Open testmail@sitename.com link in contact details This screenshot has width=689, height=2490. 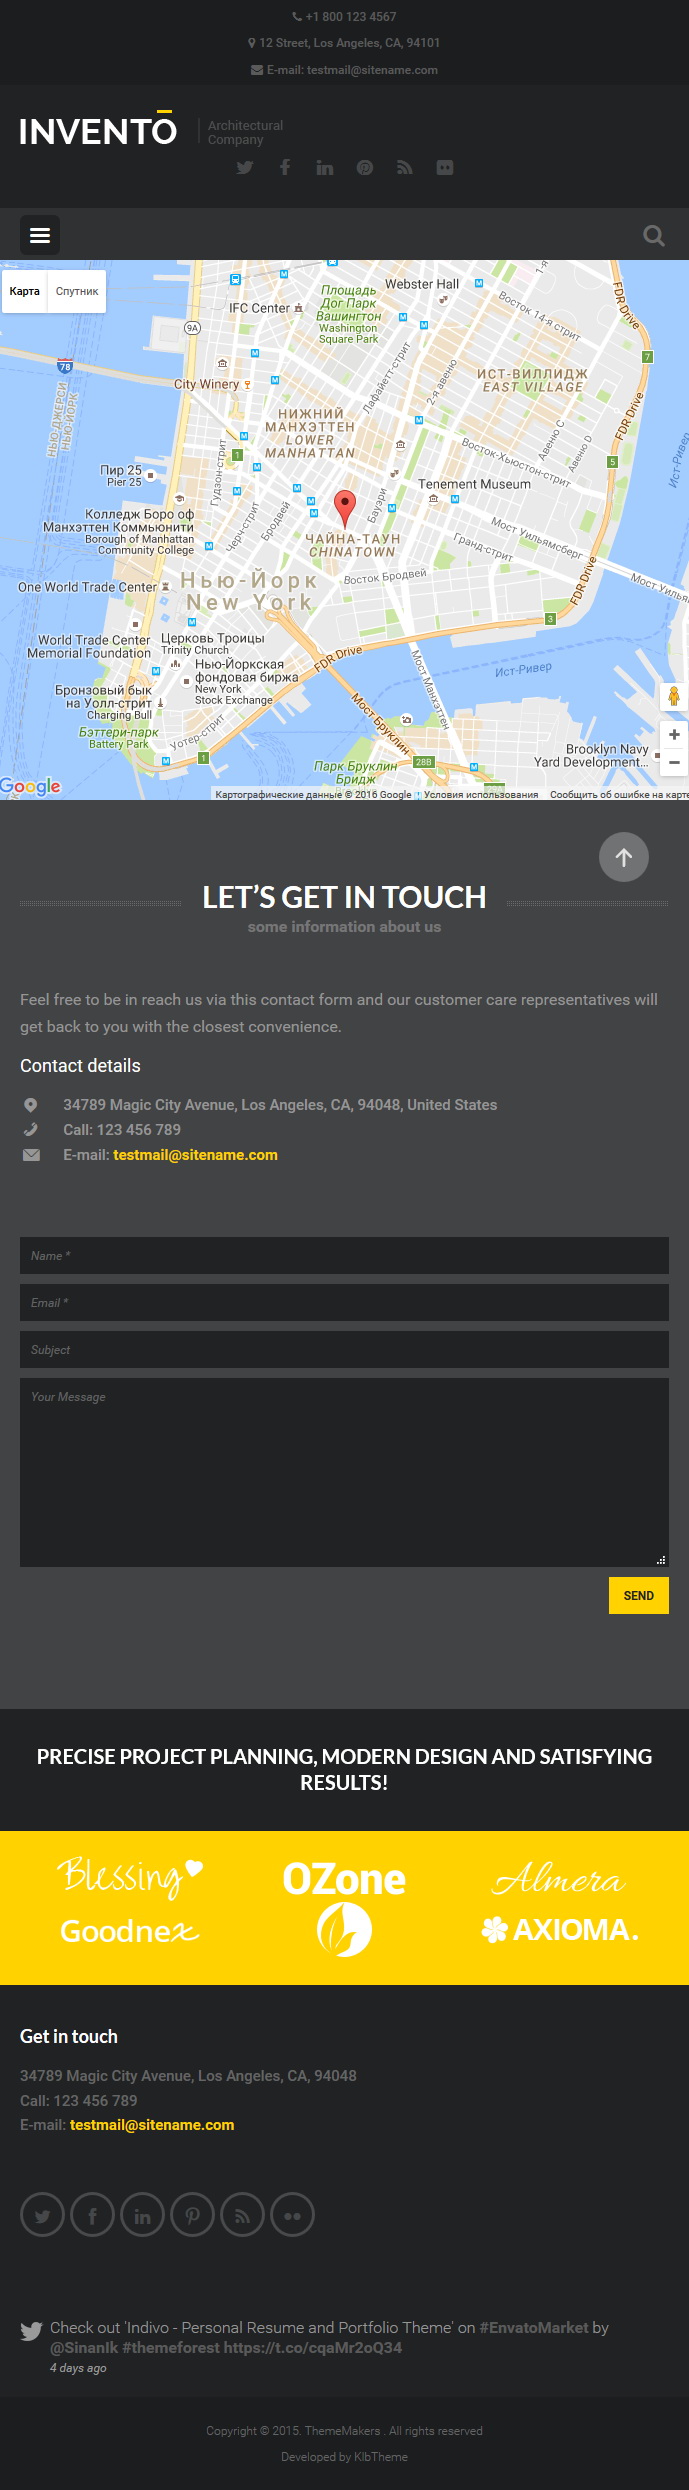click(x=195, y=1155)
